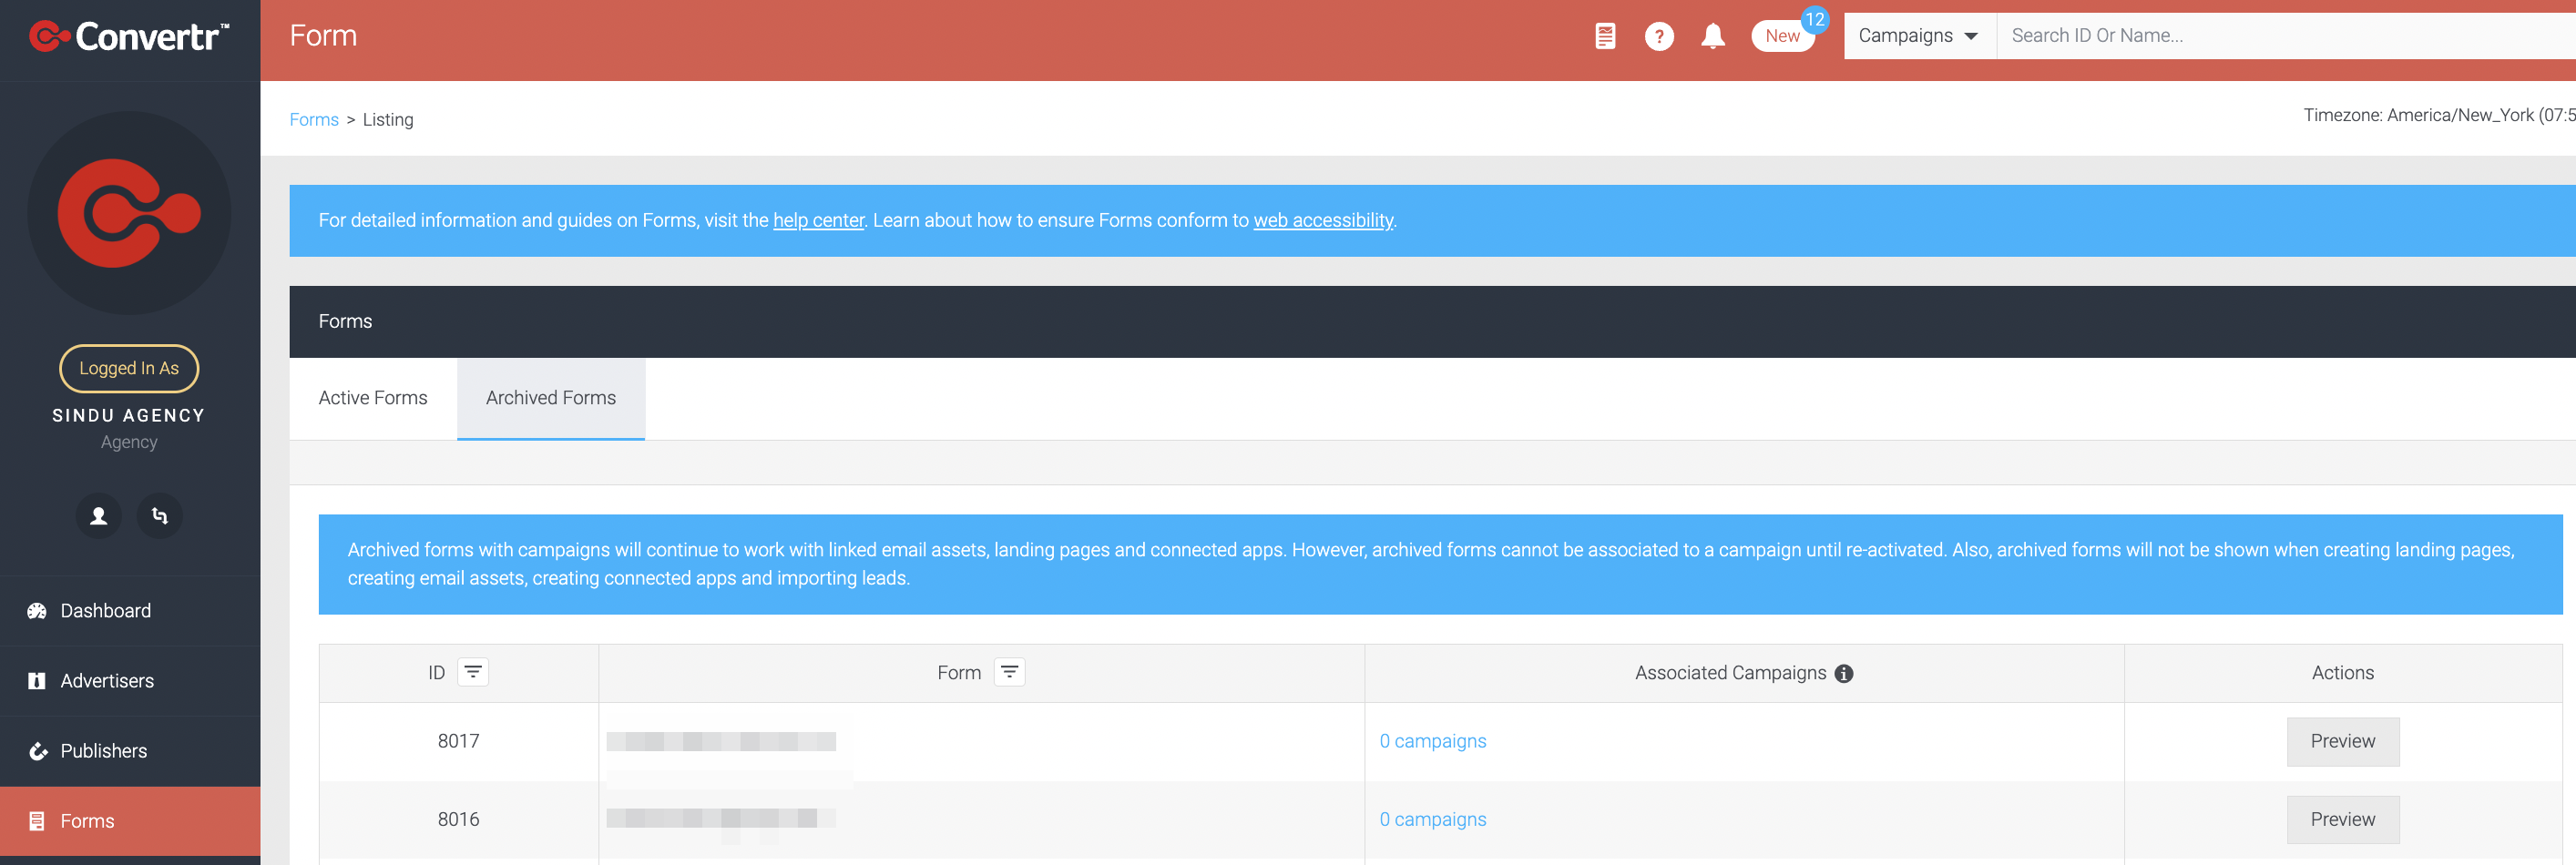Viewport: 2576px width, 865px height.
Task: Preview form 8016
Action: coord(2342,819)
